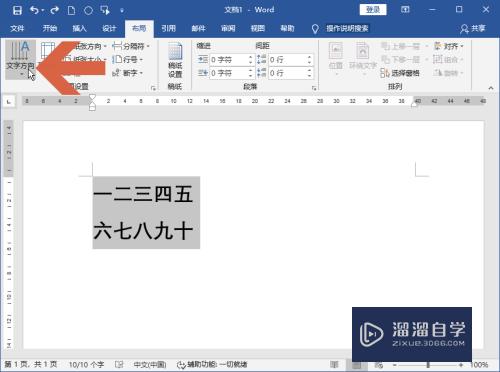
Task: Open the 文件 tab
Action: pos(17,29)
